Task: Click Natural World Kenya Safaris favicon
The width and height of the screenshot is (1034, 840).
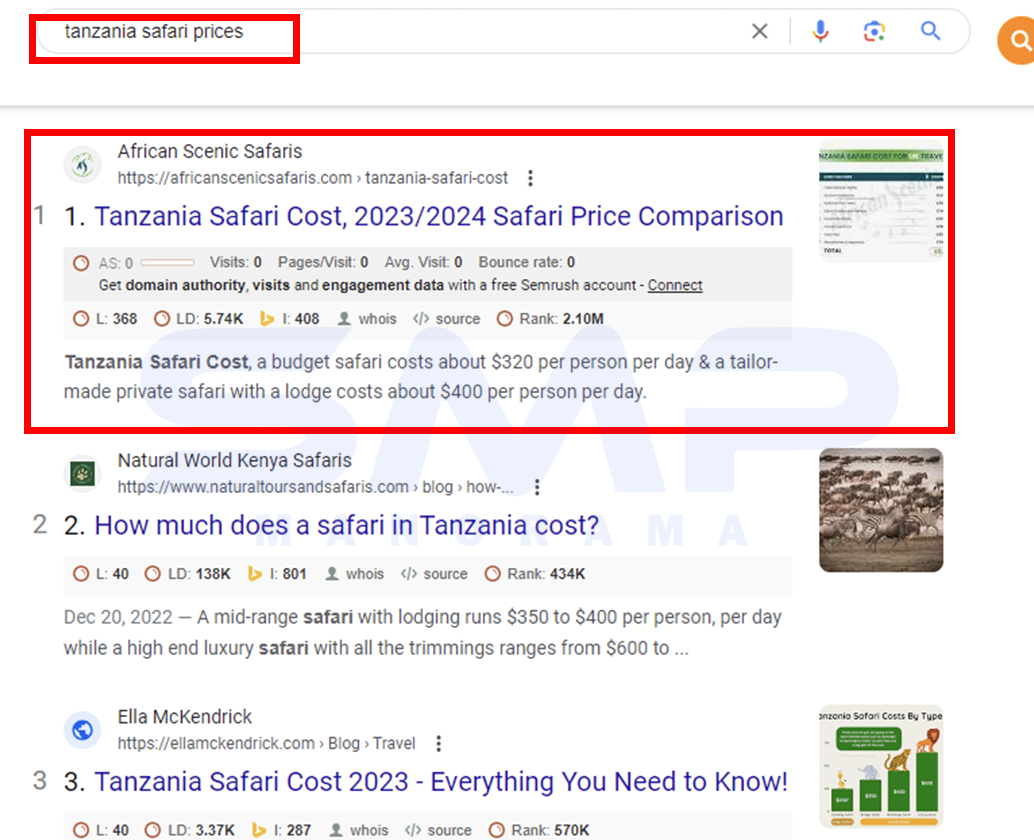Action: coord(82,473)
